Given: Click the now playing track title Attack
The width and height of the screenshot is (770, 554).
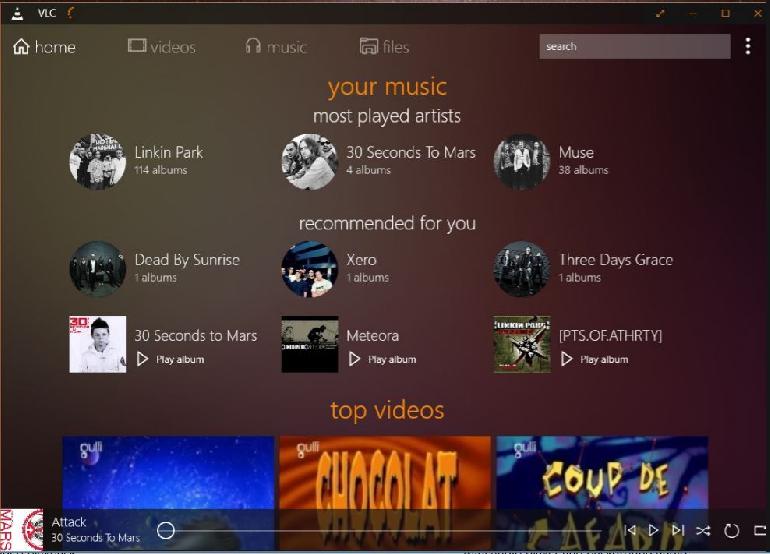Looking at the screenshot, I should coord(69,522).
